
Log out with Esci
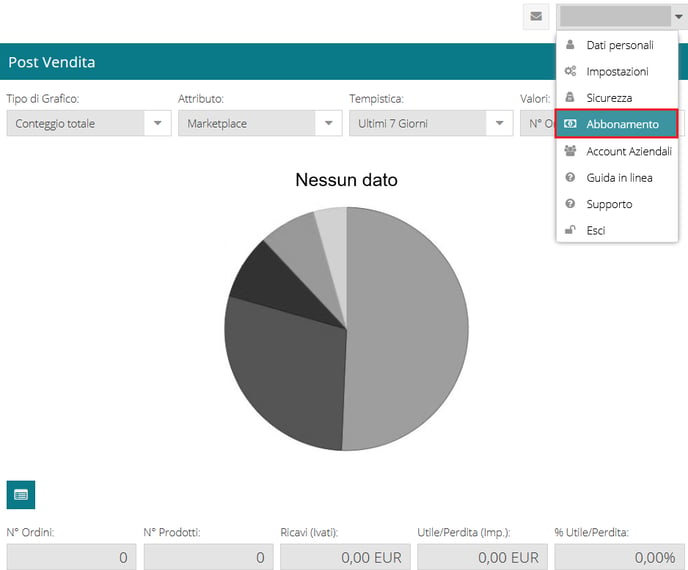pos(617,230)
